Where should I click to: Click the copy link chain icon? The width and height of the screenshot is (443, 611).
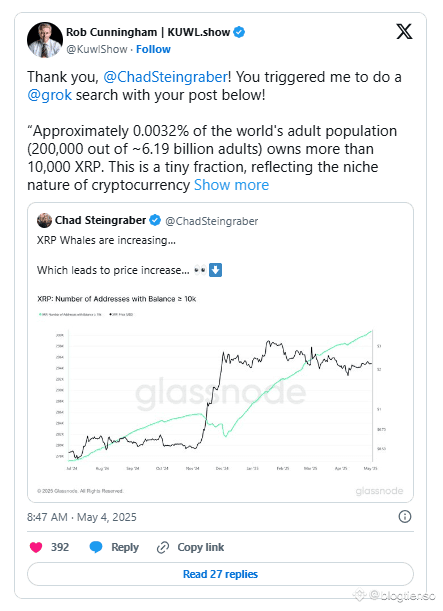[x=163, y=547]
